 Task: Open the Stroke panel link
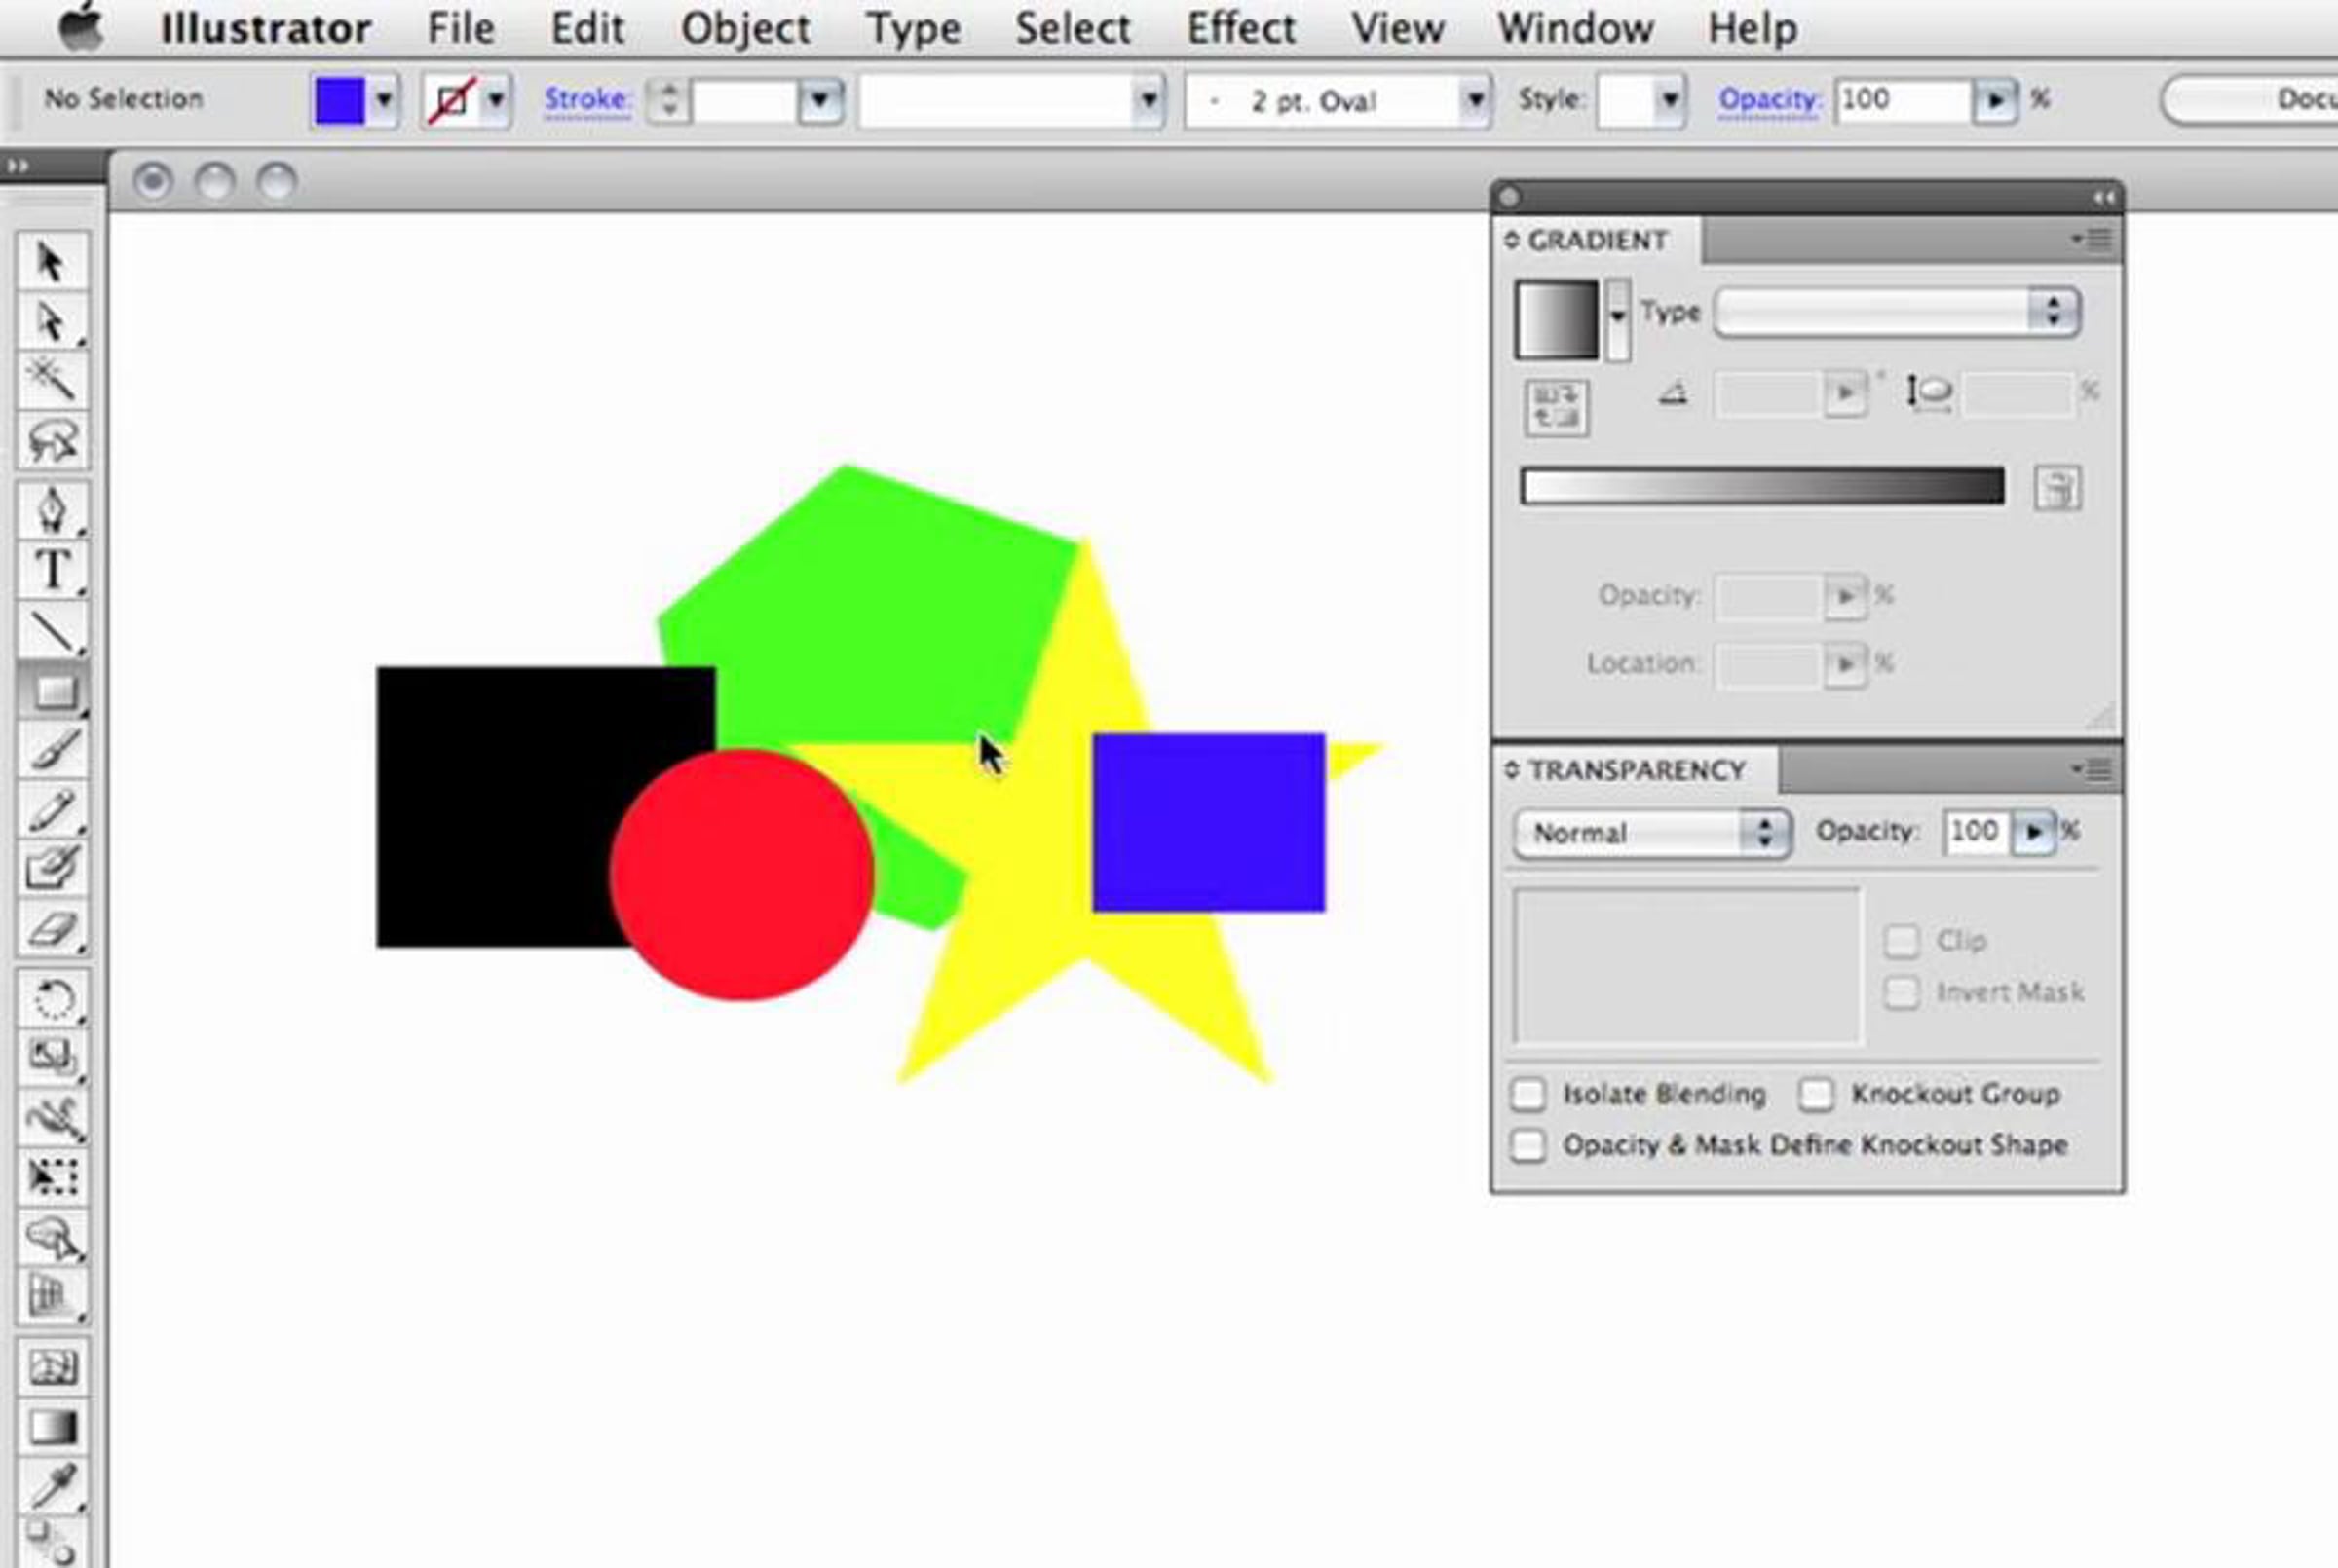click(x=587, y=99)
